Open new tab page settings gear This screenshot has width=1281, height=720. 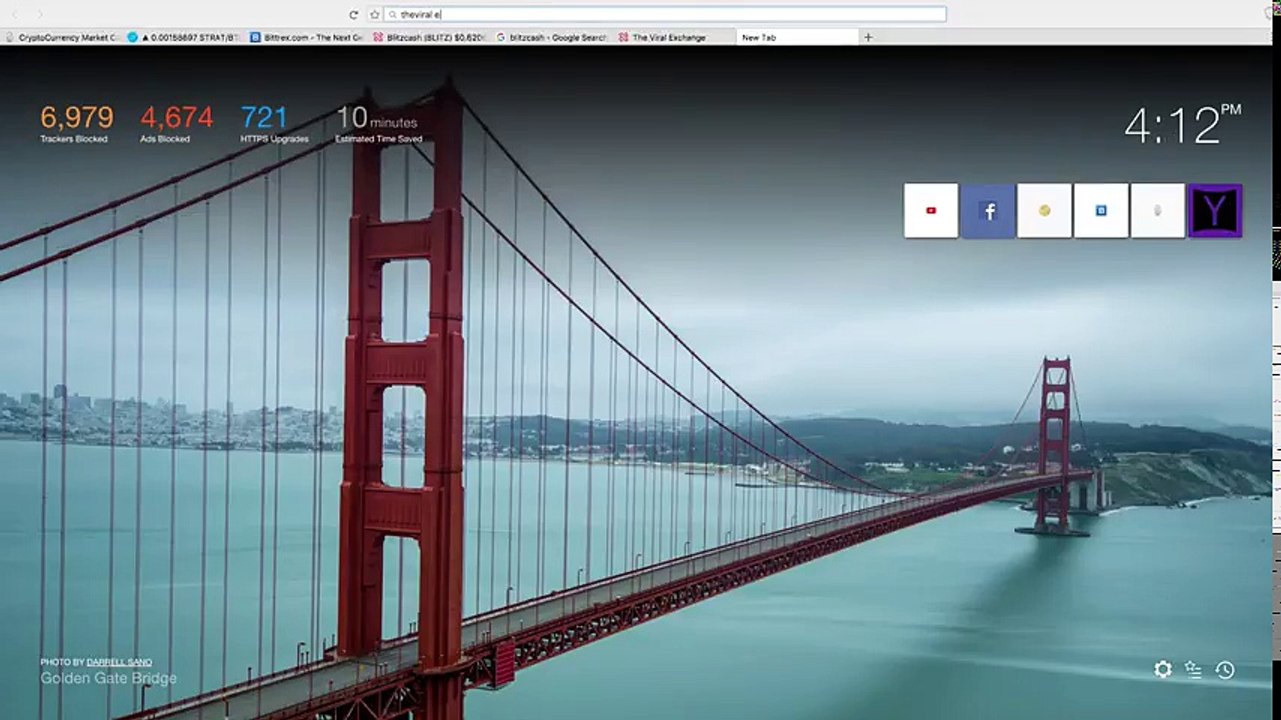tap(1162, 670)
